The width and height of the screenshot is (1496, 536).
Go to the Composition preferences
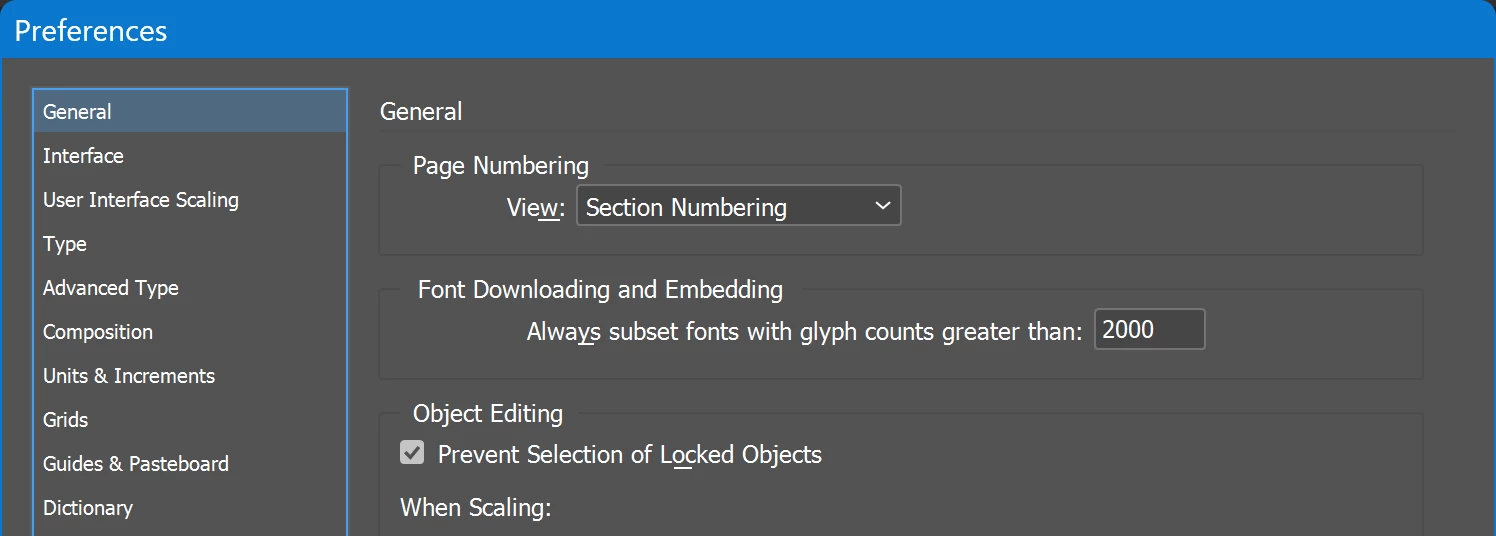(x=190, y=332)
